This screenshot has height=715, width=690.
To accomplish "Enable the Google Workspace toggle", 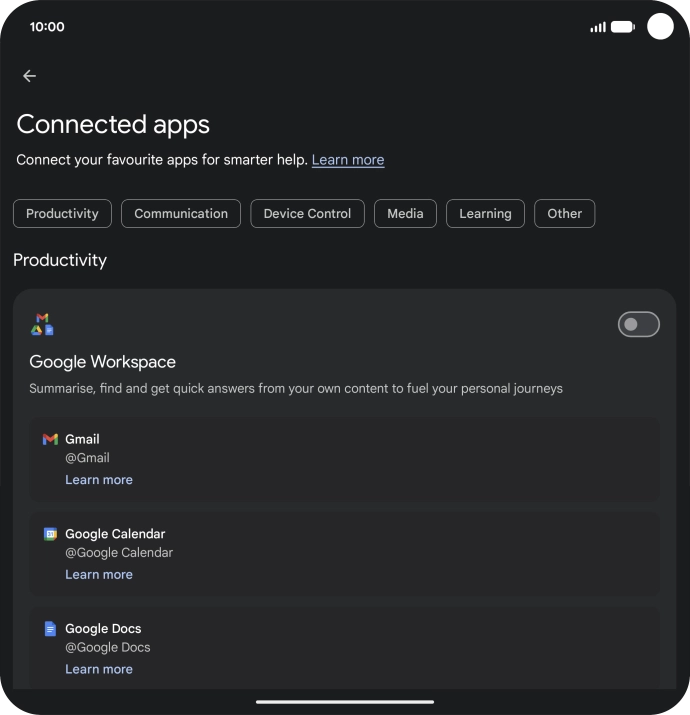I will (x=638, y=324).
